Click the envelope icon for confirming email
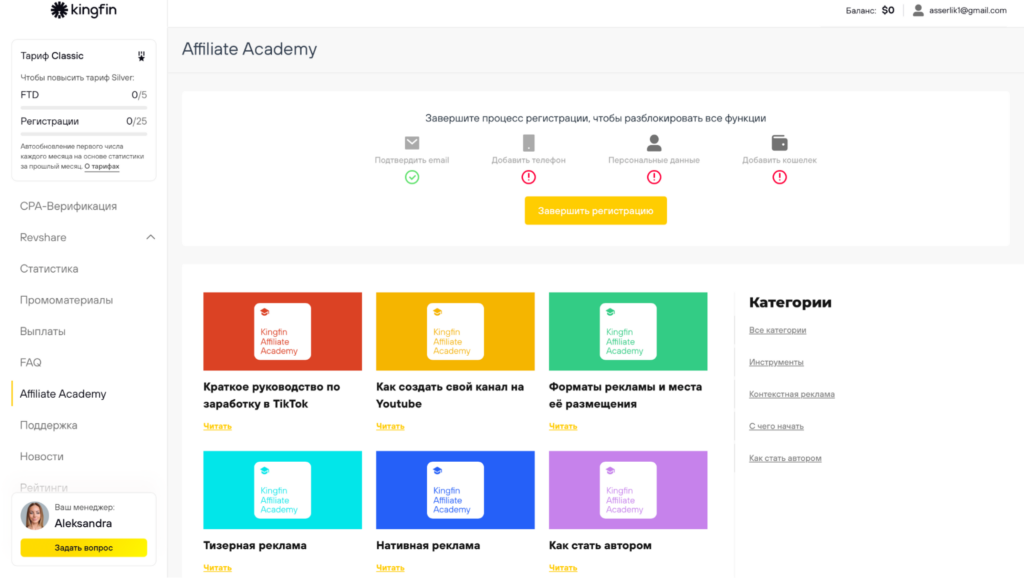Viewport: 1024px width, 578px height. point(412,142)
